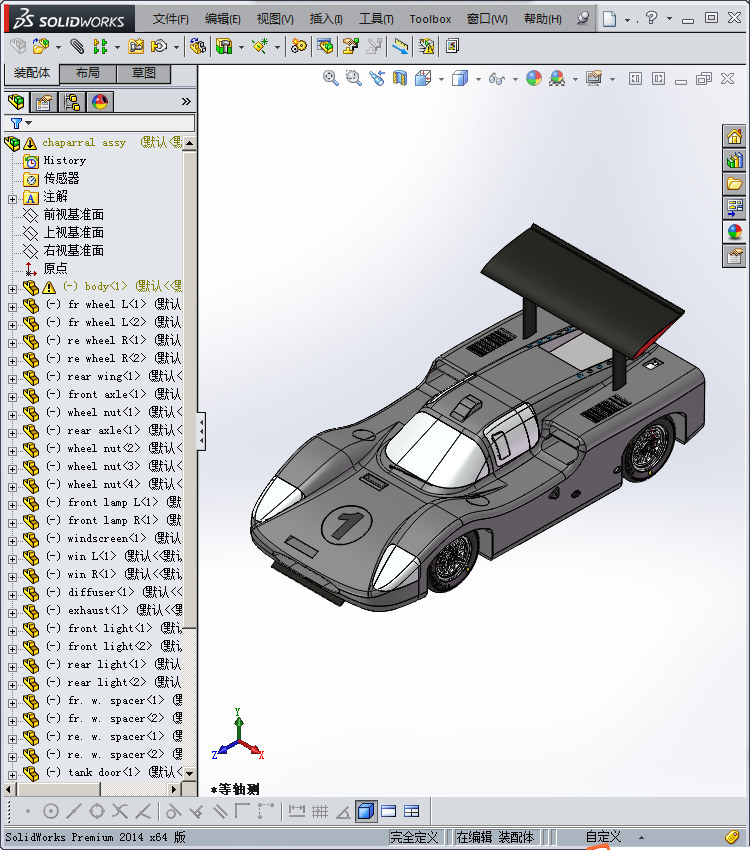750x850 pixels.
Task: Click the New Motion Study icon
Action: pyautogui.click(x=299, y=47)
